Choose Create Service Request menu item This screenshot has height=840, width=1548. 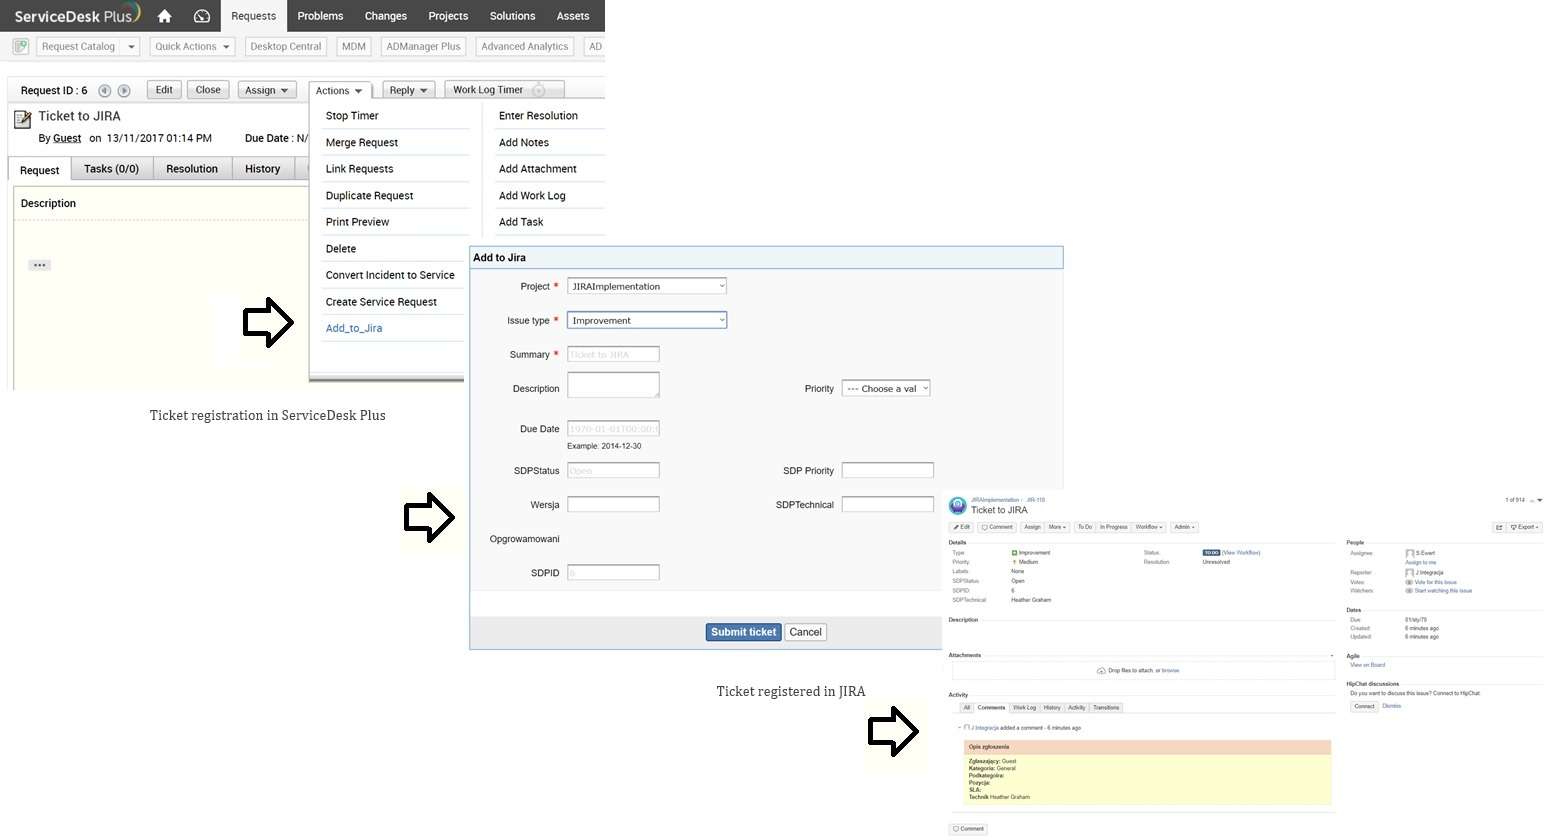[x=381, y=301]
